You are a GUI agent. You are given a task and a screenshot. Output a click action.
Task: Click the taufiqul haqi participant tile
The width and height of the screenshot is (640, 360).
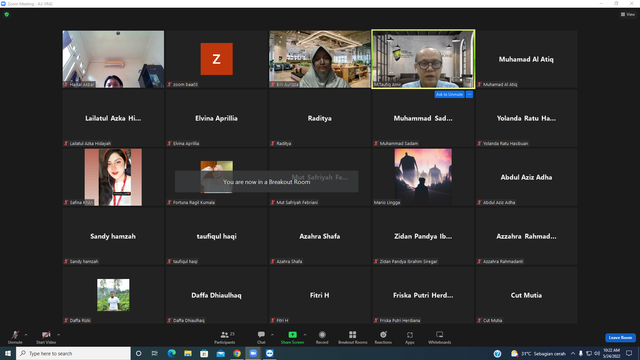click(x=216, y=236)
